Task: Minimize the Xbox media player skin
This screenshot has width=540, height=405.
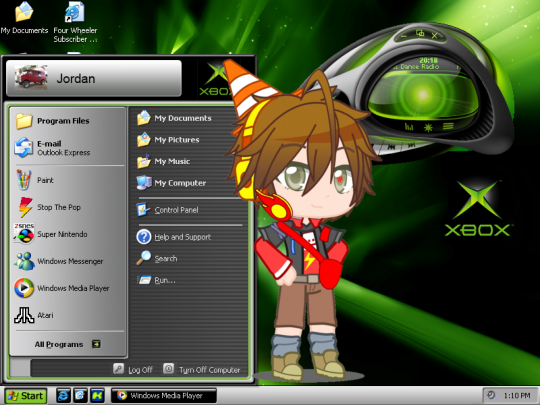Action: pyautogui.click(x=404, y=35)
